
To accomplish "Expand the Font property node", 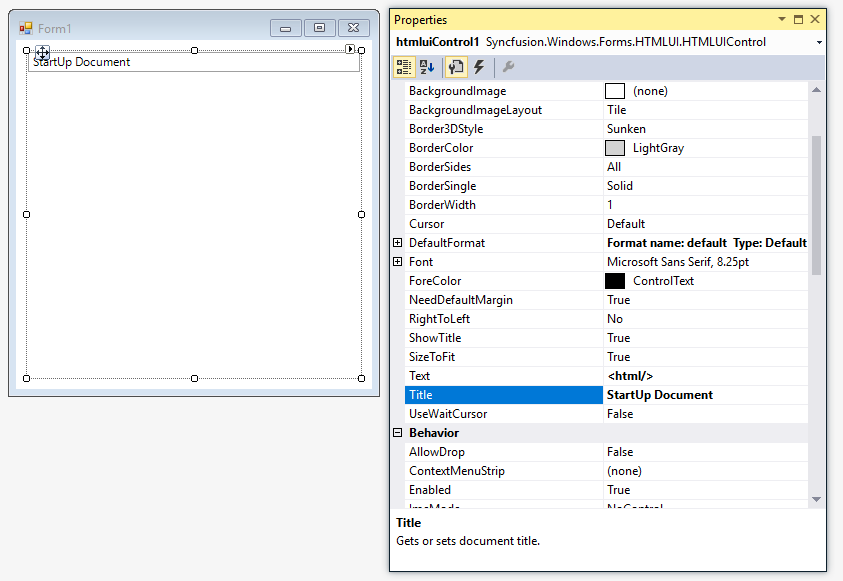I will click(398, 261).
